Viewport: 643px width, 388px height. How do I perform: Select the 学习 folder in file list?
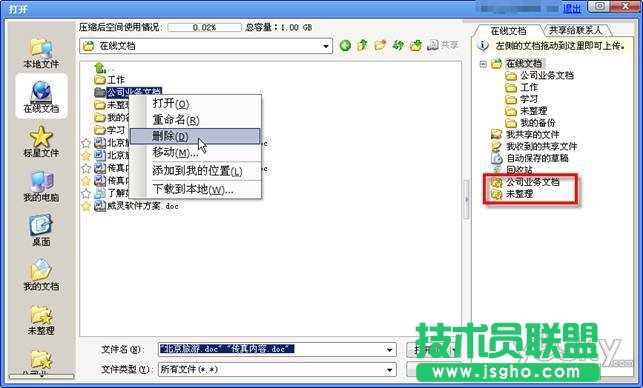coord(109,130)
